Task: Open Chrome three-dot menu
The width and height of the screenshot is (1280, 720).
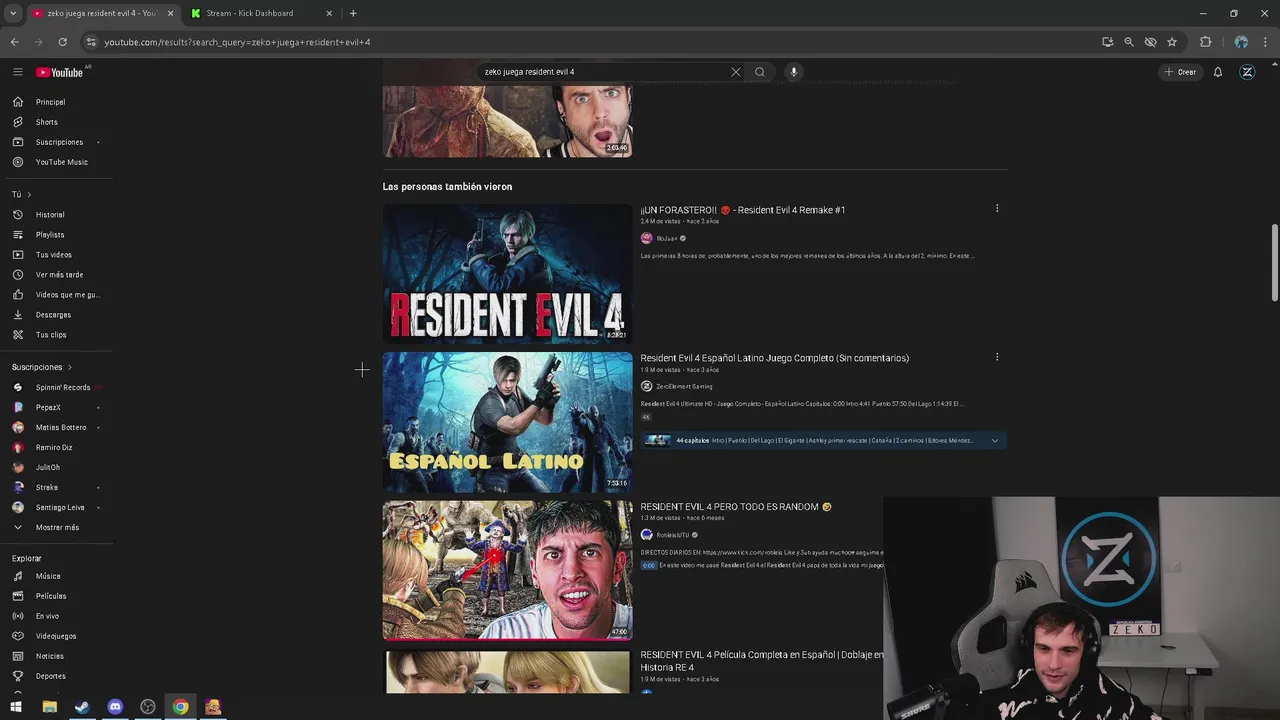Action: [x=1266, y=42]
